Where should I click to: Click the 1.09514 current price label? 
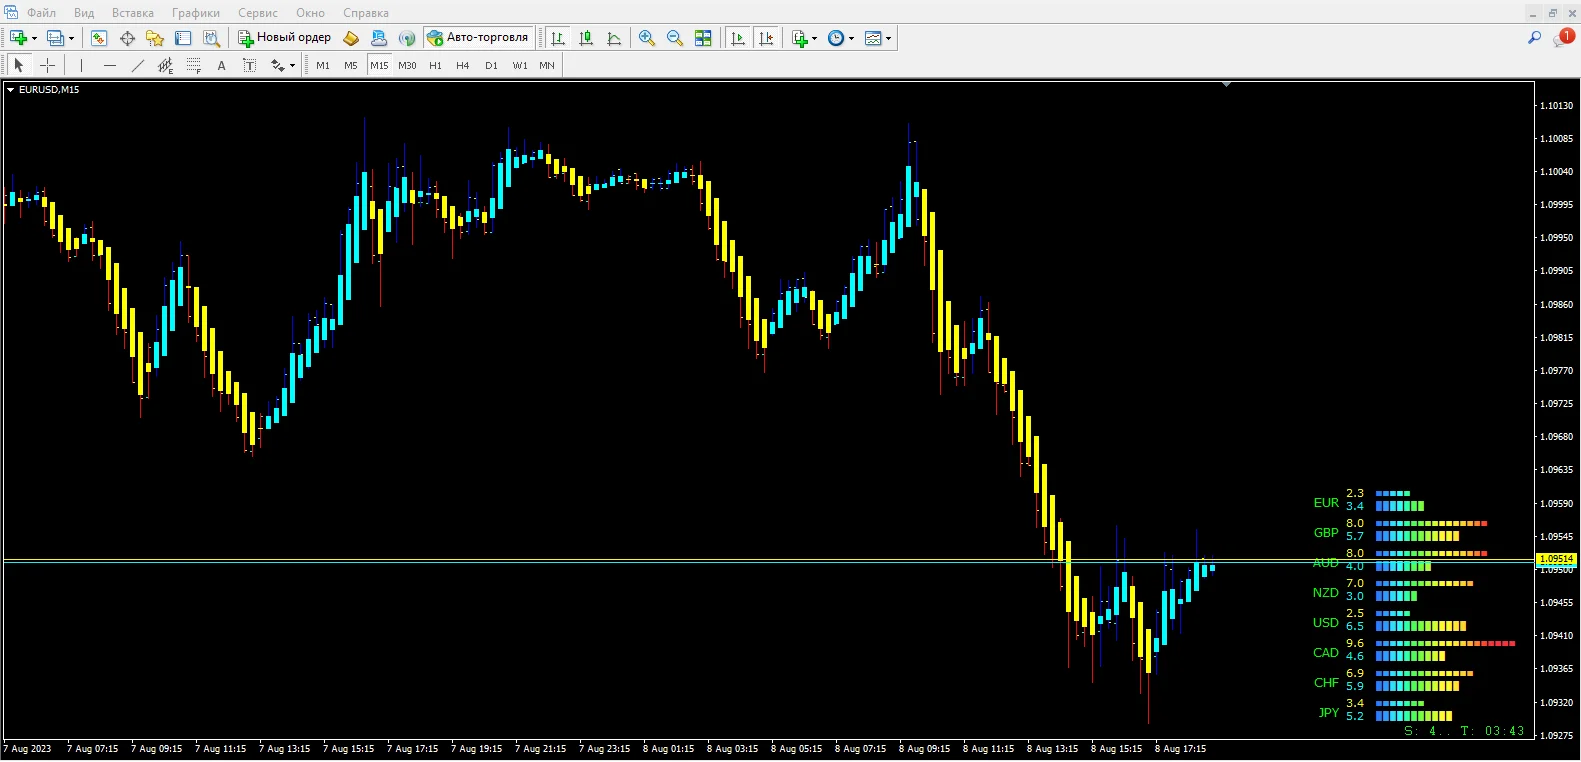(x=1557, y=559)
